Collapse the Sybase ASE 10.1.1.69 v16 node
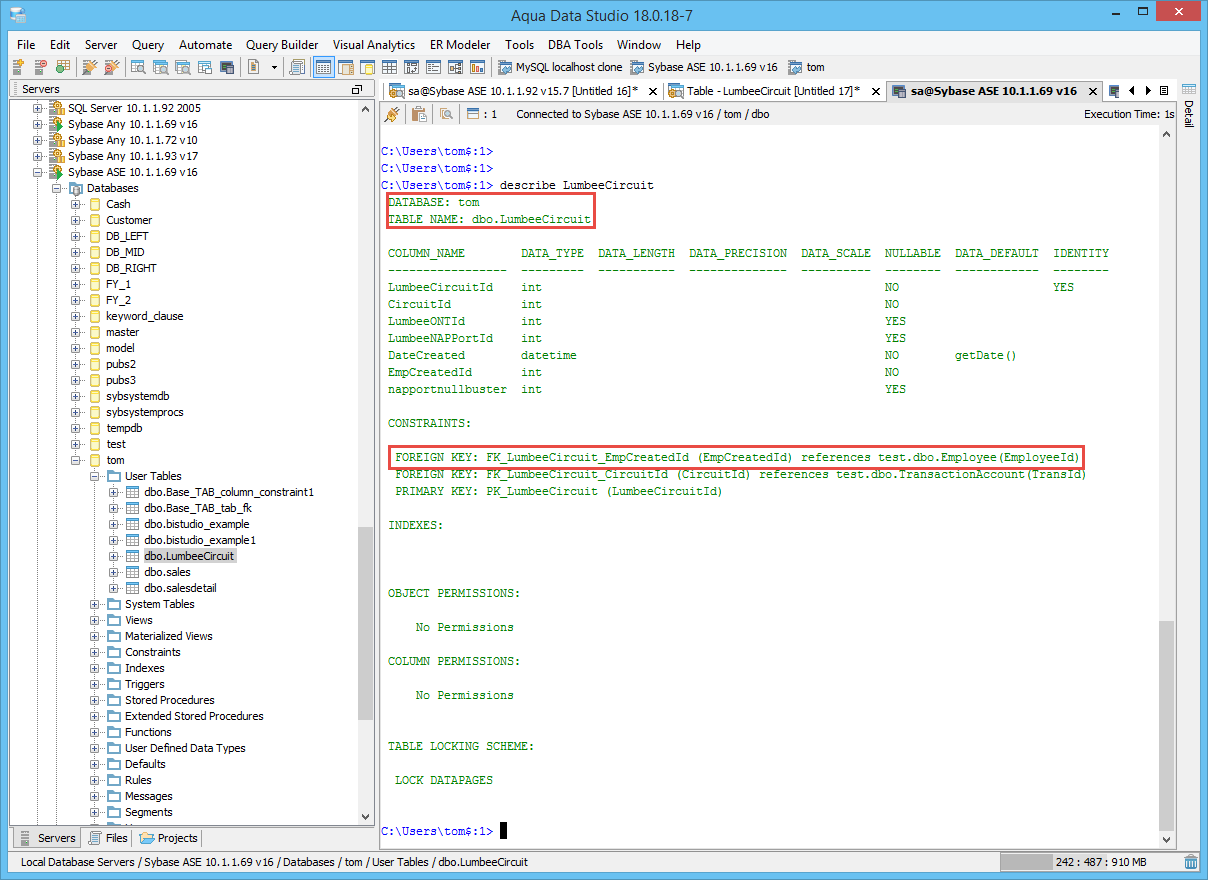The image size is (1208, 880). 38,172
